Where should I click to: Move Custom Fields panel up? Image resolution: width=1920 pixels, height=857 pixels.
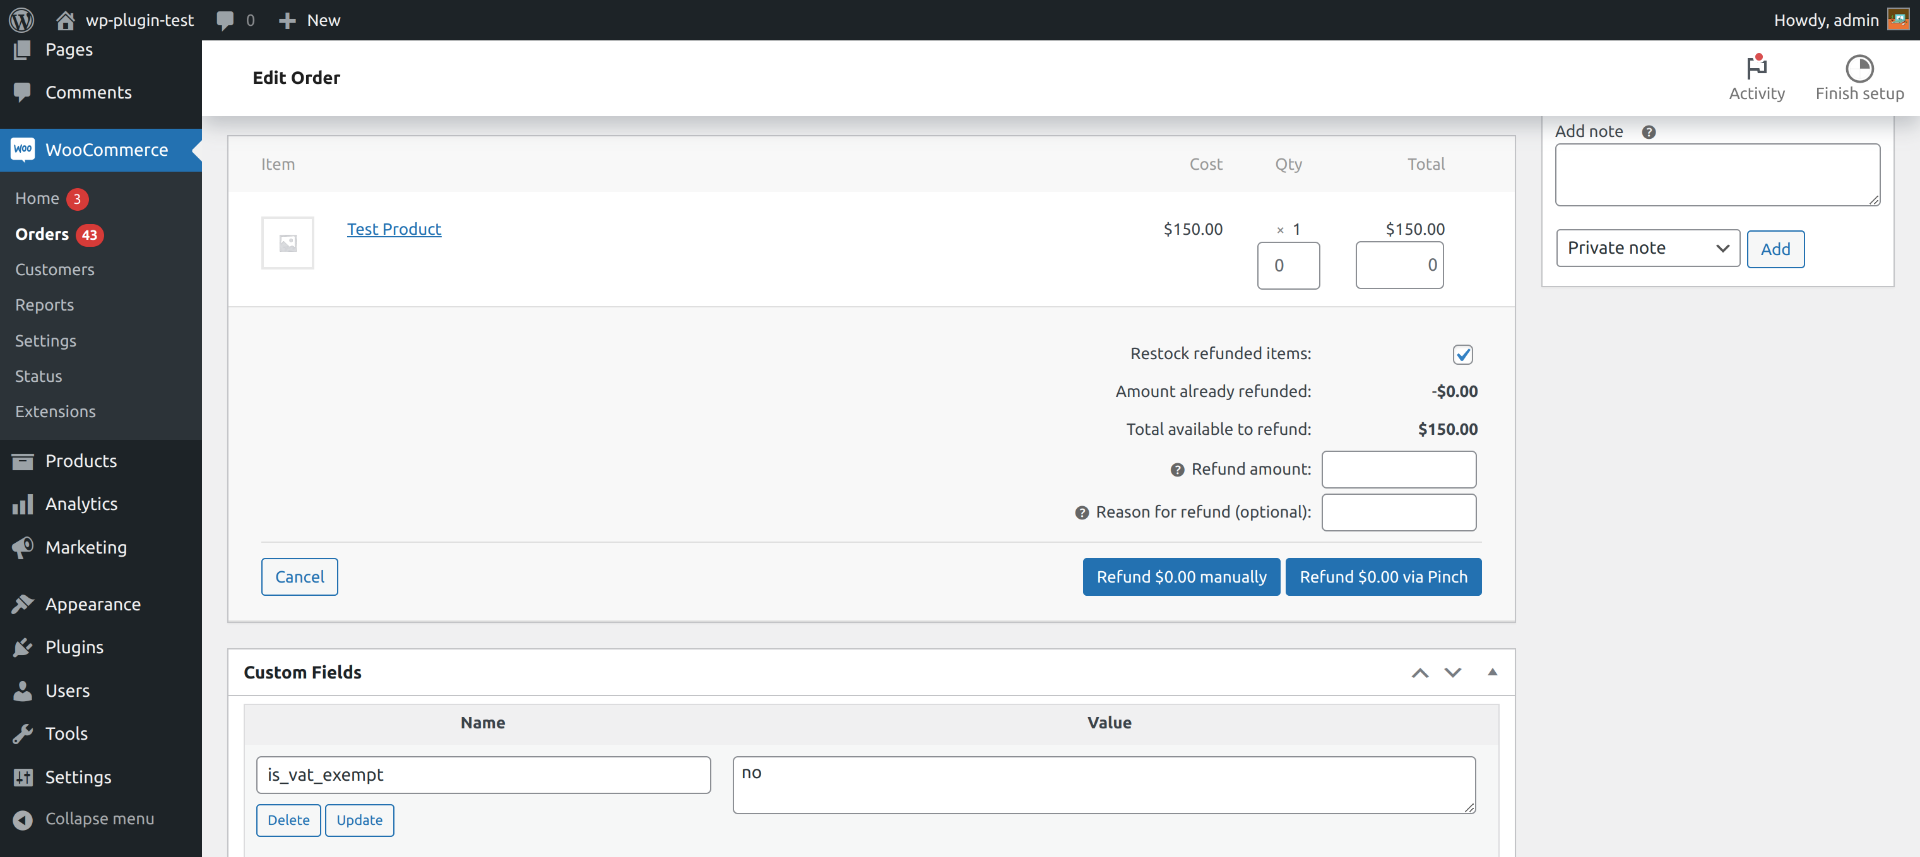coord(1420,673)
